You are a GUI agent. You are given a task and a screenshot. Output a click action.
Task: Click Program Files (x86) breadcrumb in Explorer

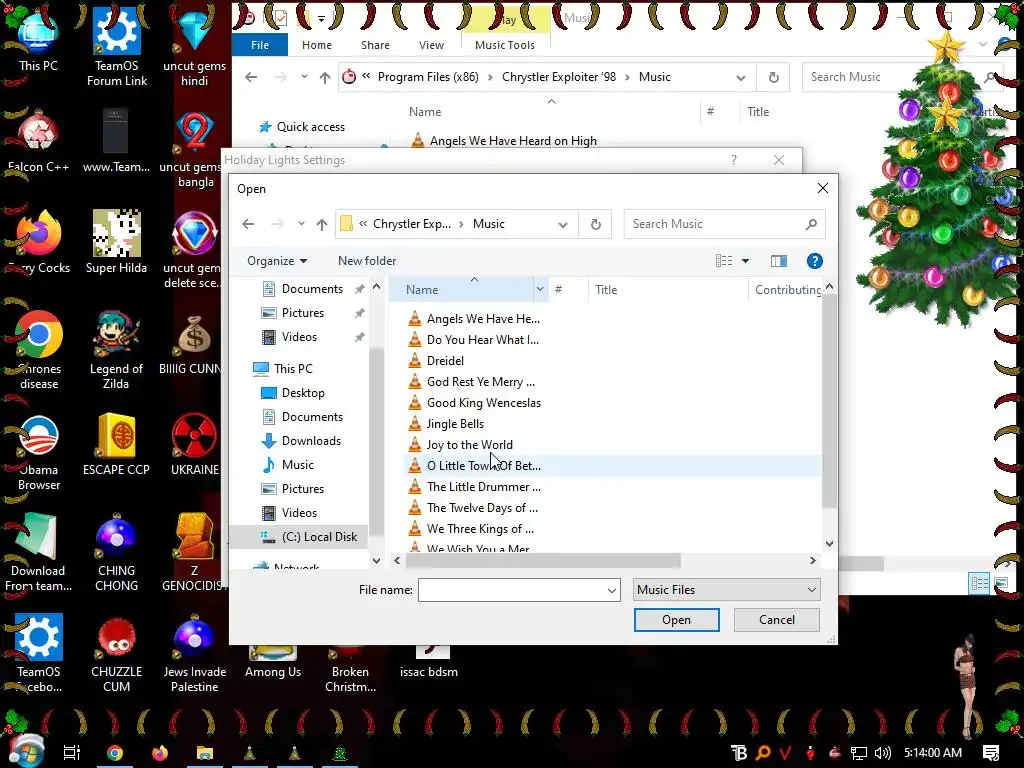pos(428,77)
